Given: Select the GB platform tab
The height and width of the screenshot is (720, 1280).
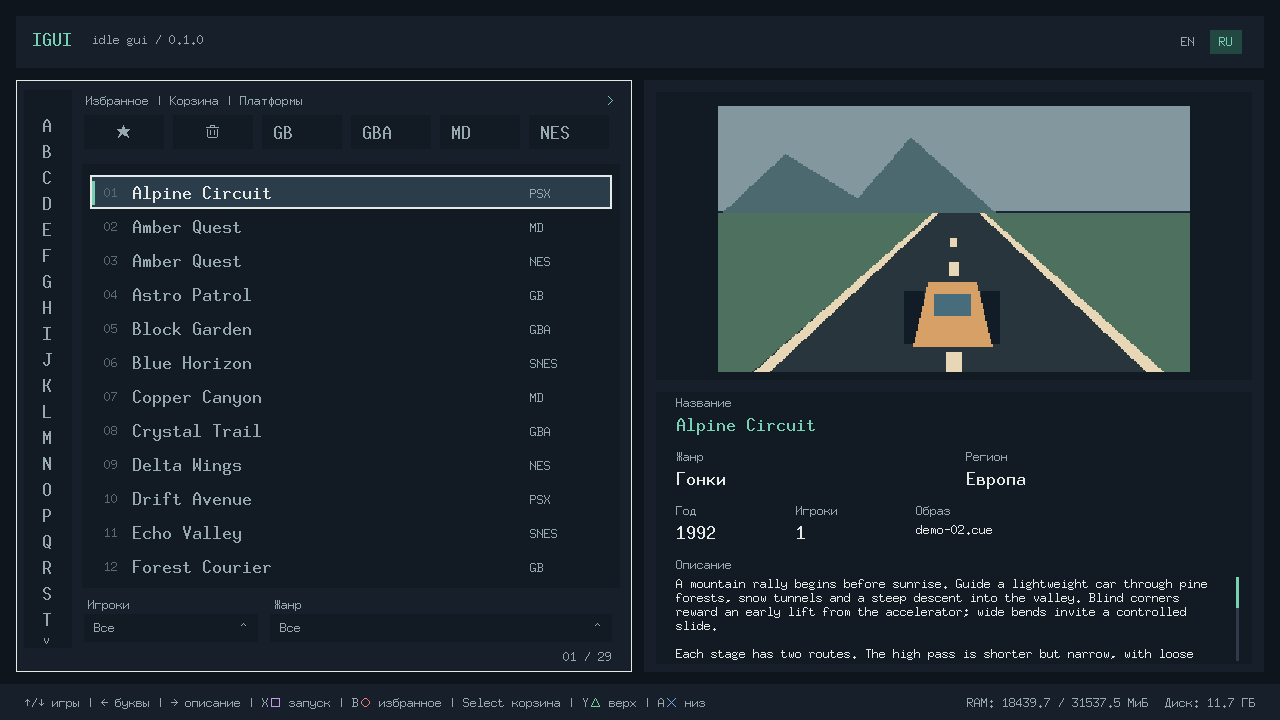Looking at the screenshot, I should pos(302,132).
